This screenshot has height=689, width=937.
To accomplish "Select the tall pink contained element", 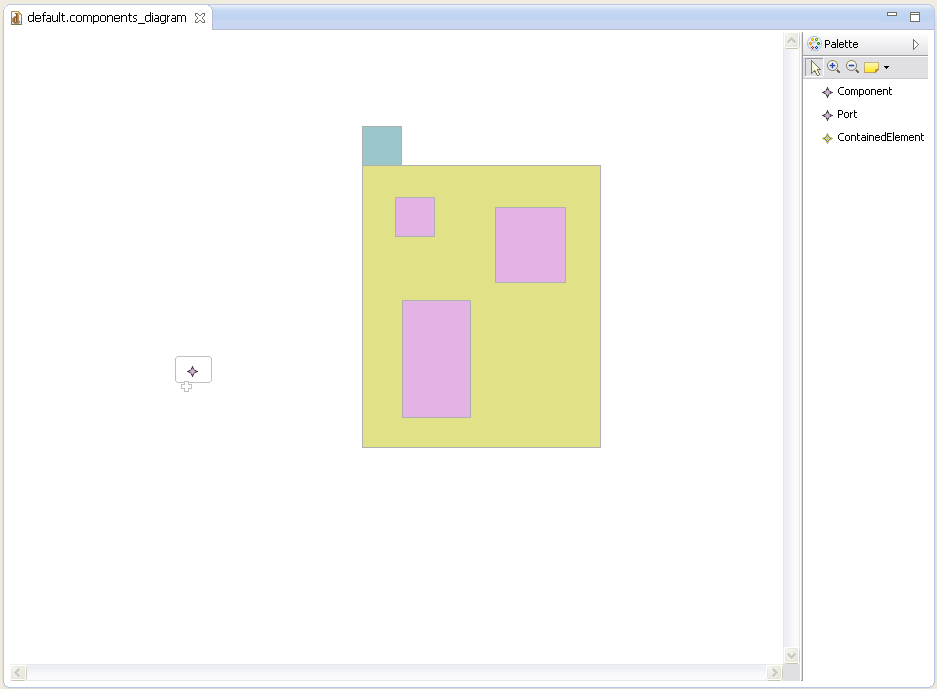I will point(436,359).
